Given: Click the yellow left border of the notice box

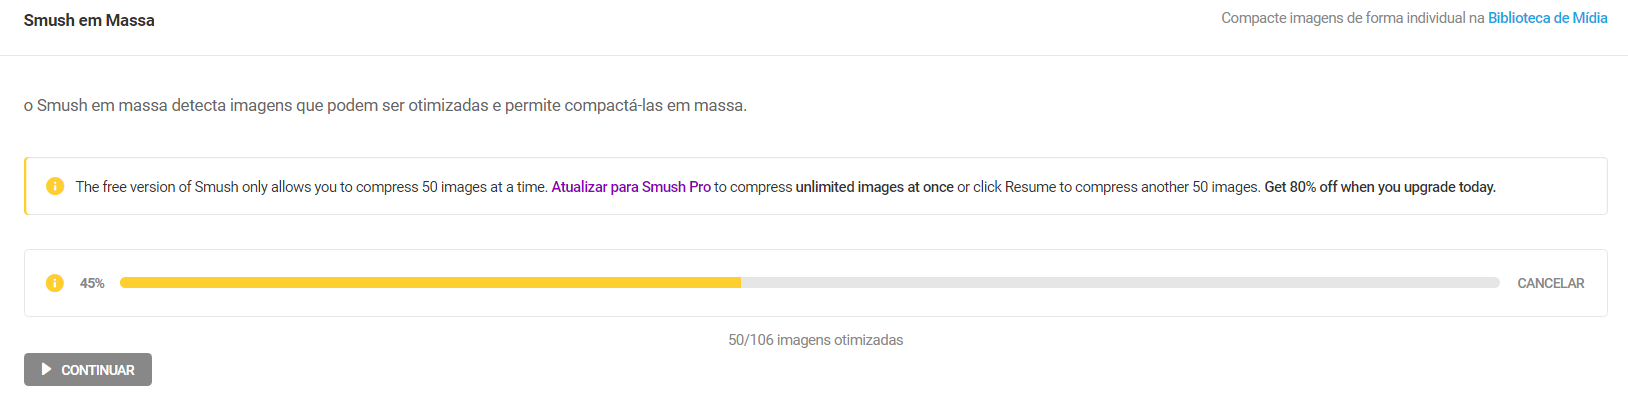Looking at the screenshot, I should pos(25,186).
